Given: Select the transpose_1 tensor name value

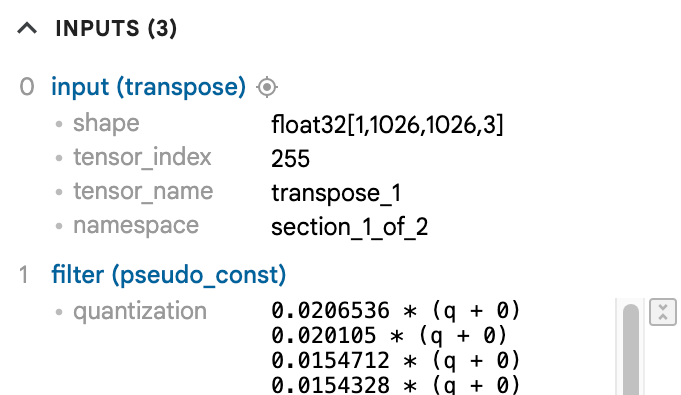Looking at the screenshot, I should pos(336,193).
